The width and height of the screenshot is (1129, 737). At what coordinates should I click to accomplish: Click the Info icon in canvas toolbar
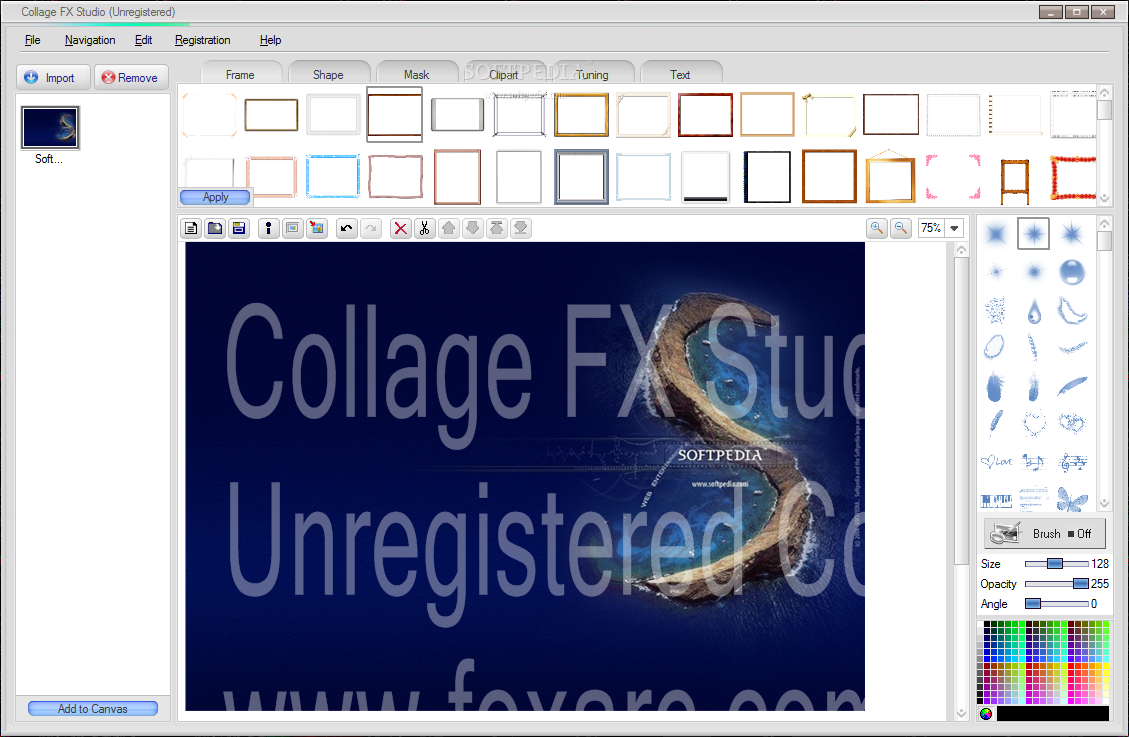[x=269, y=228]
